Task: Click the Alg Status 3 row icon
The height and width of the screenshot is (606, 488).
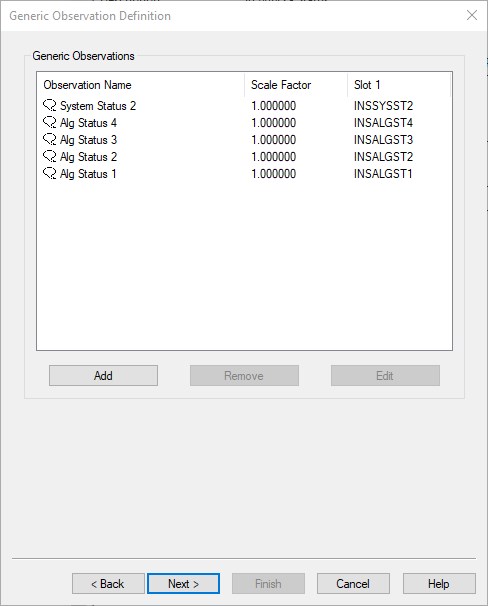Action: tap(49, 140)
